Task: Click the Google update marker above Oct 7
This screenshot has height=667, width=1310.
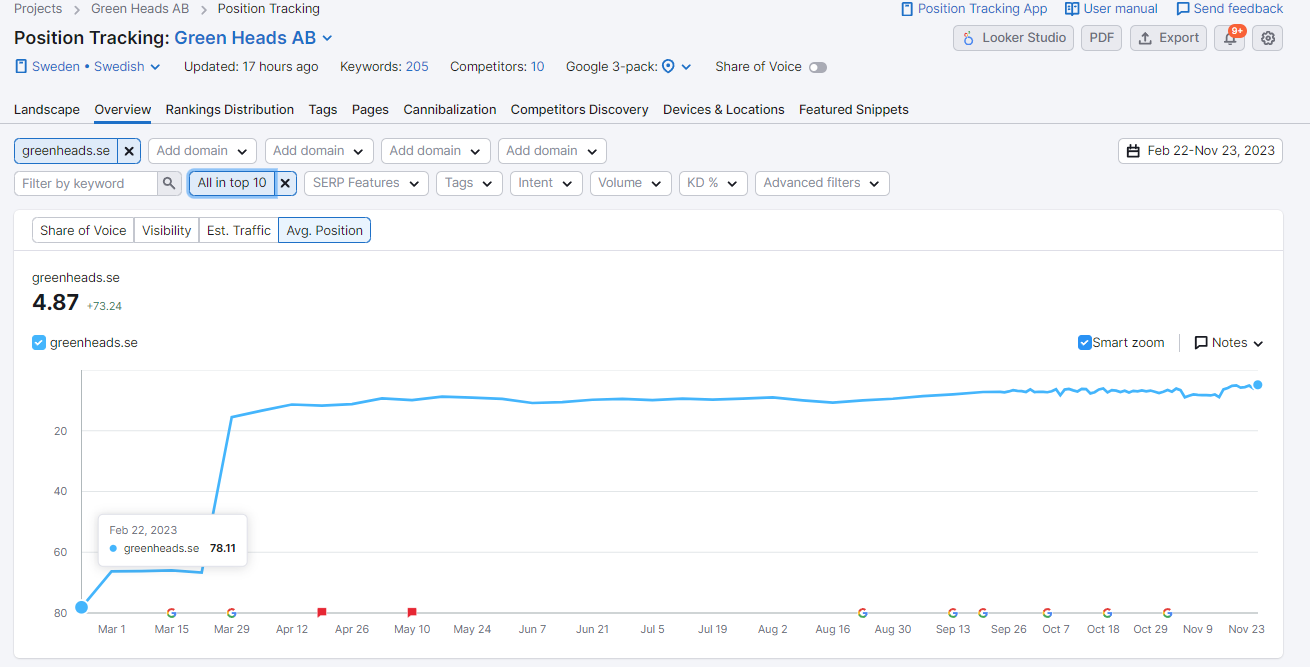Action: click(1047, 613)
